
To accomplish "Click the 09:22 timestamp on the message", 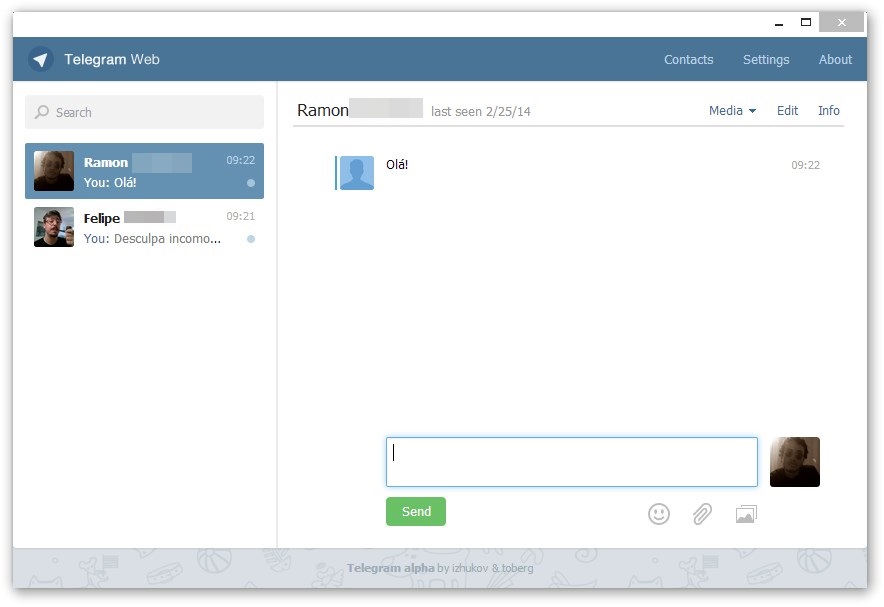I will pyautogui.click(x=805, y=165).
